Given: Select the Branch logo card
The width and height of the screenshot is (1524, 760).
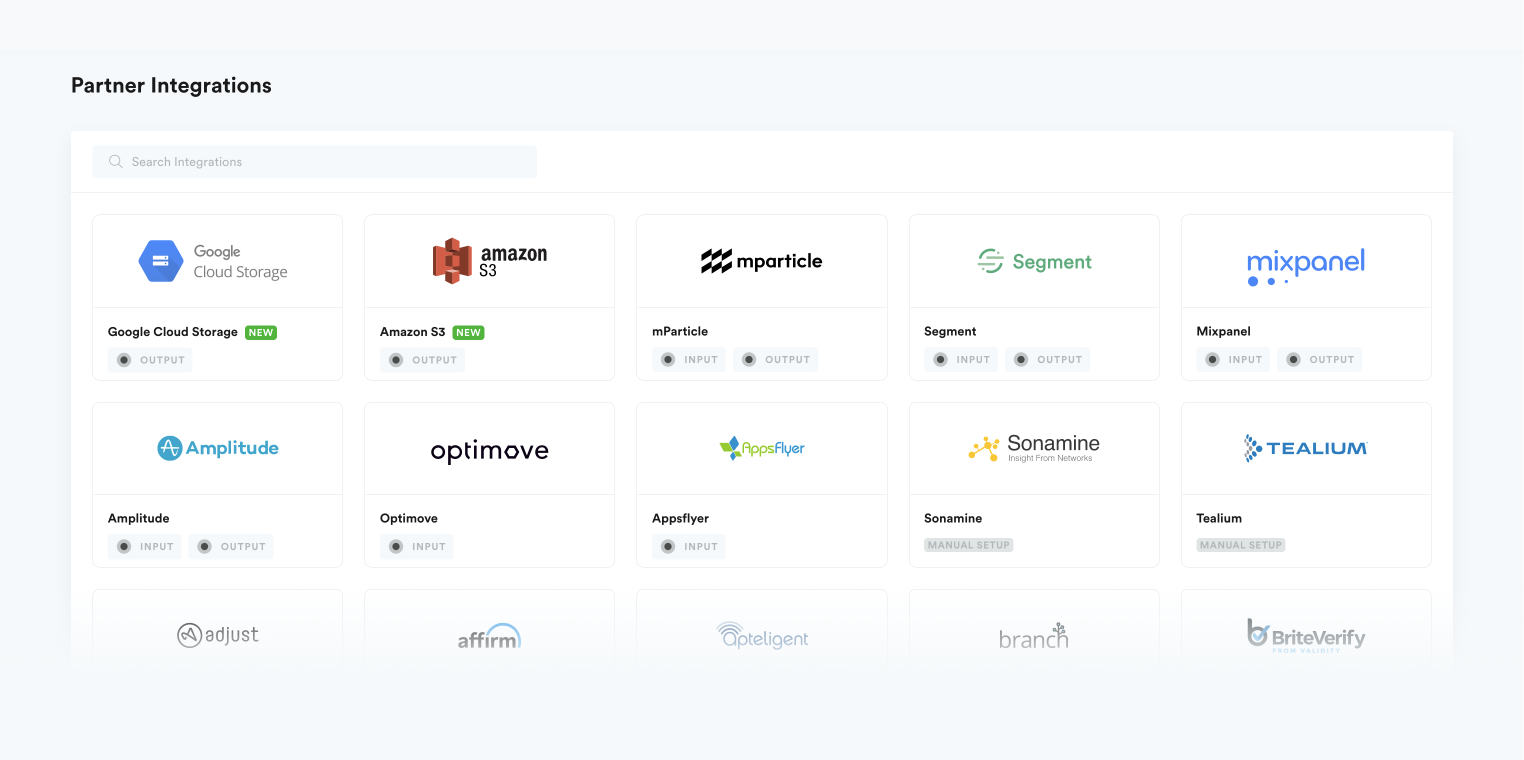Looking at the screenshot, I should tap(1034, 636).
